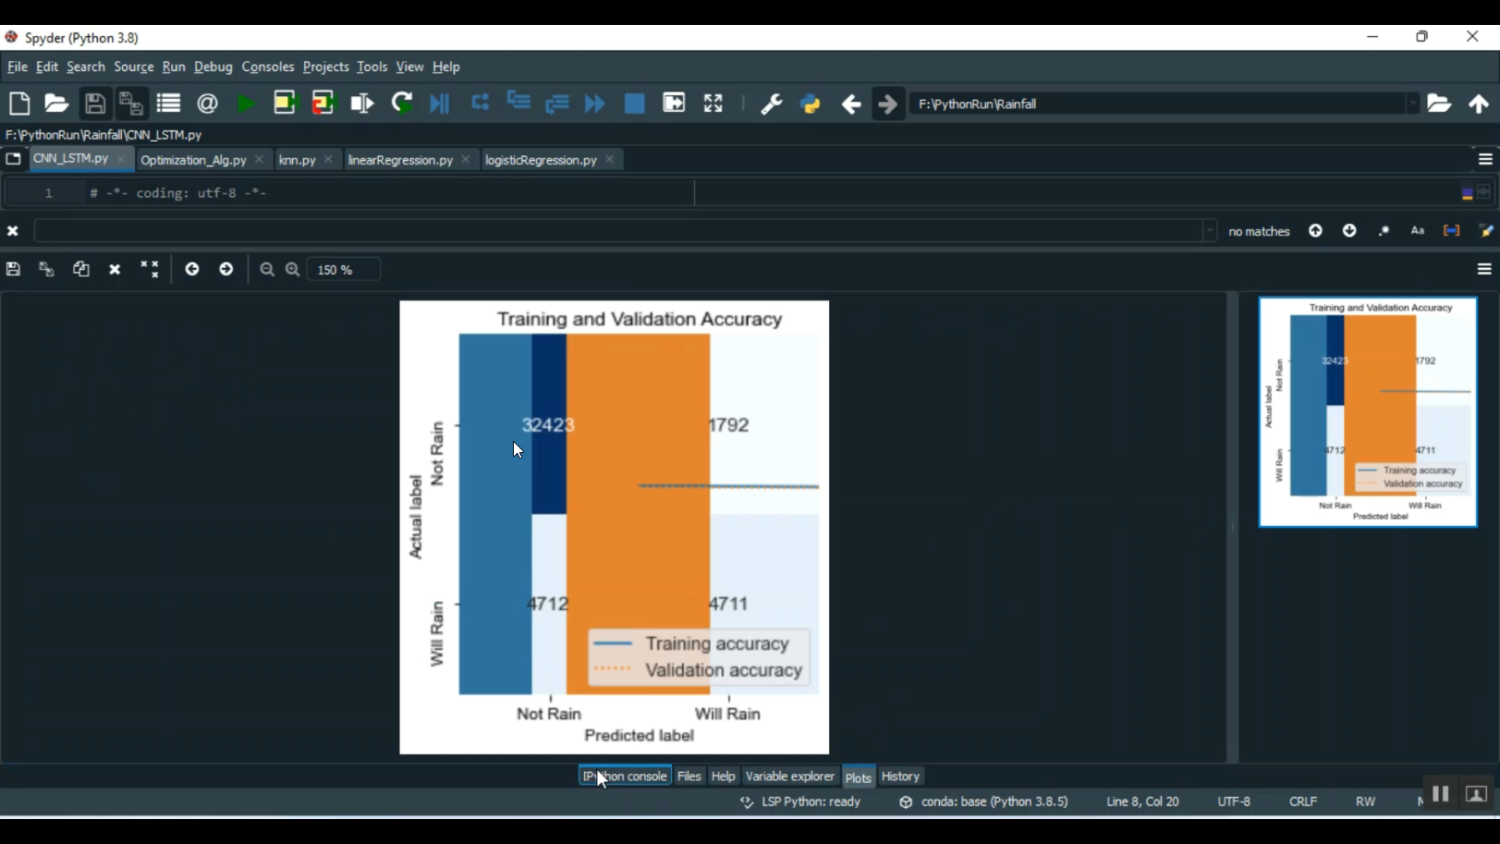Remove all plots with the multi-X icon

150,270
